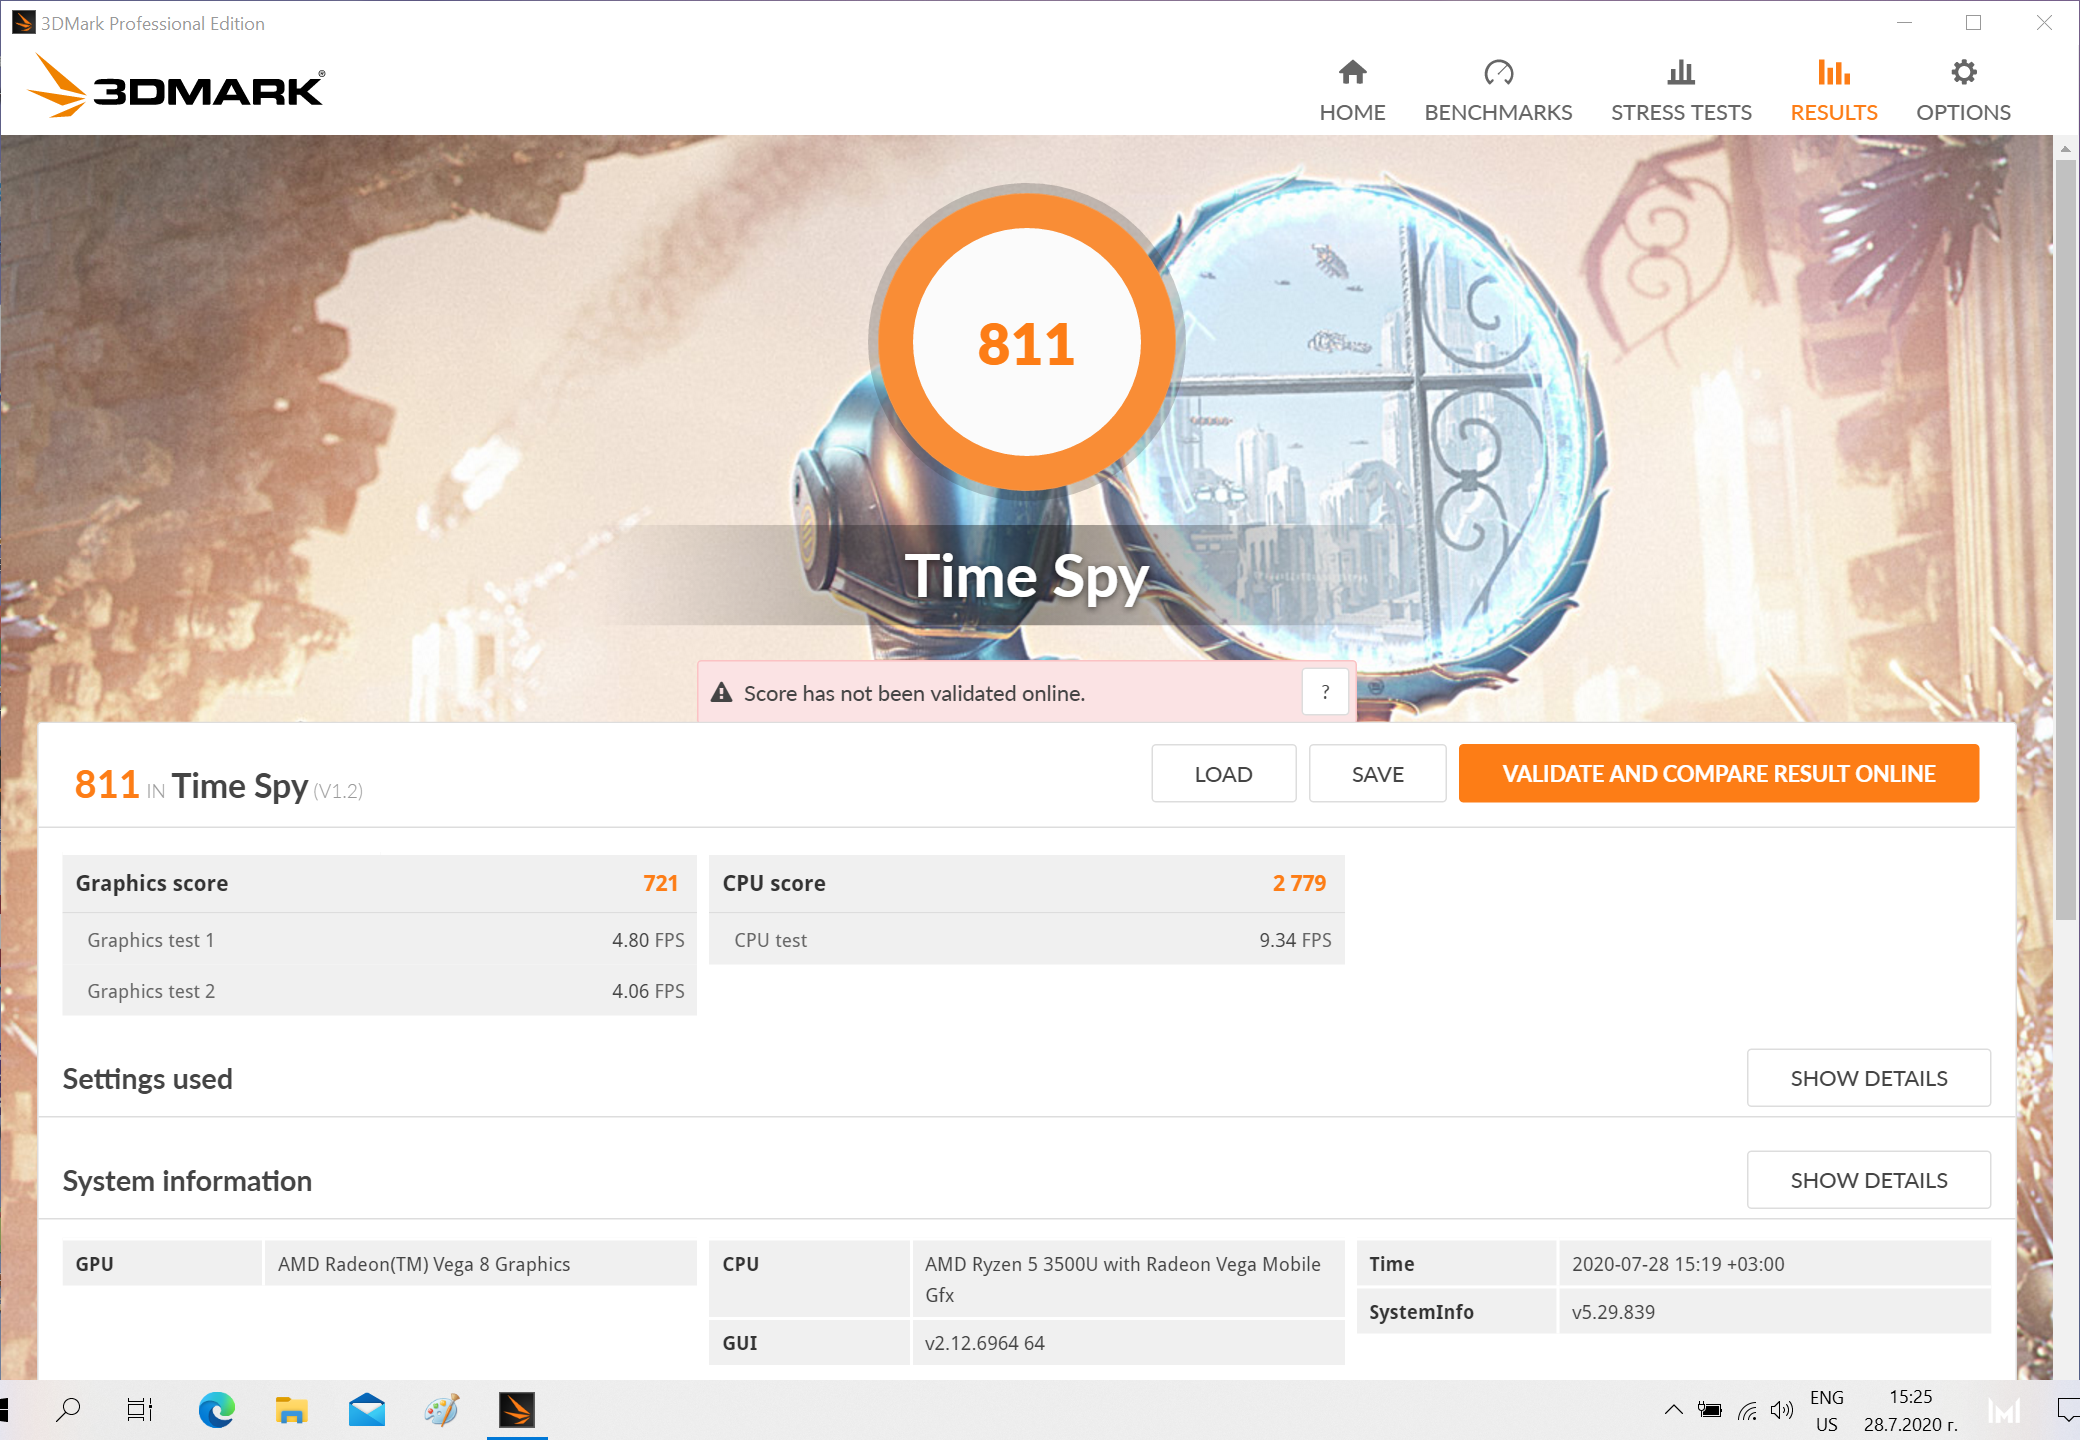Open the OPTIONS tab

(x=1963, y=91)
